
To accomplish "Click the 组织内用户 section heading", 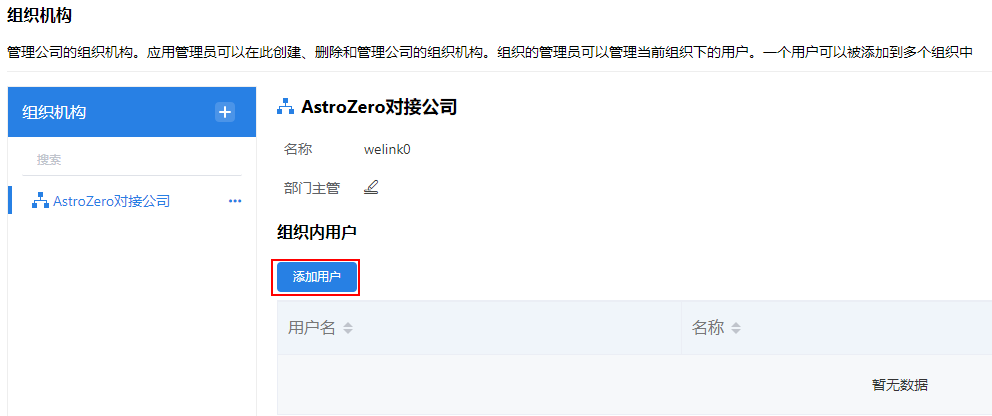I will point(317,233).
